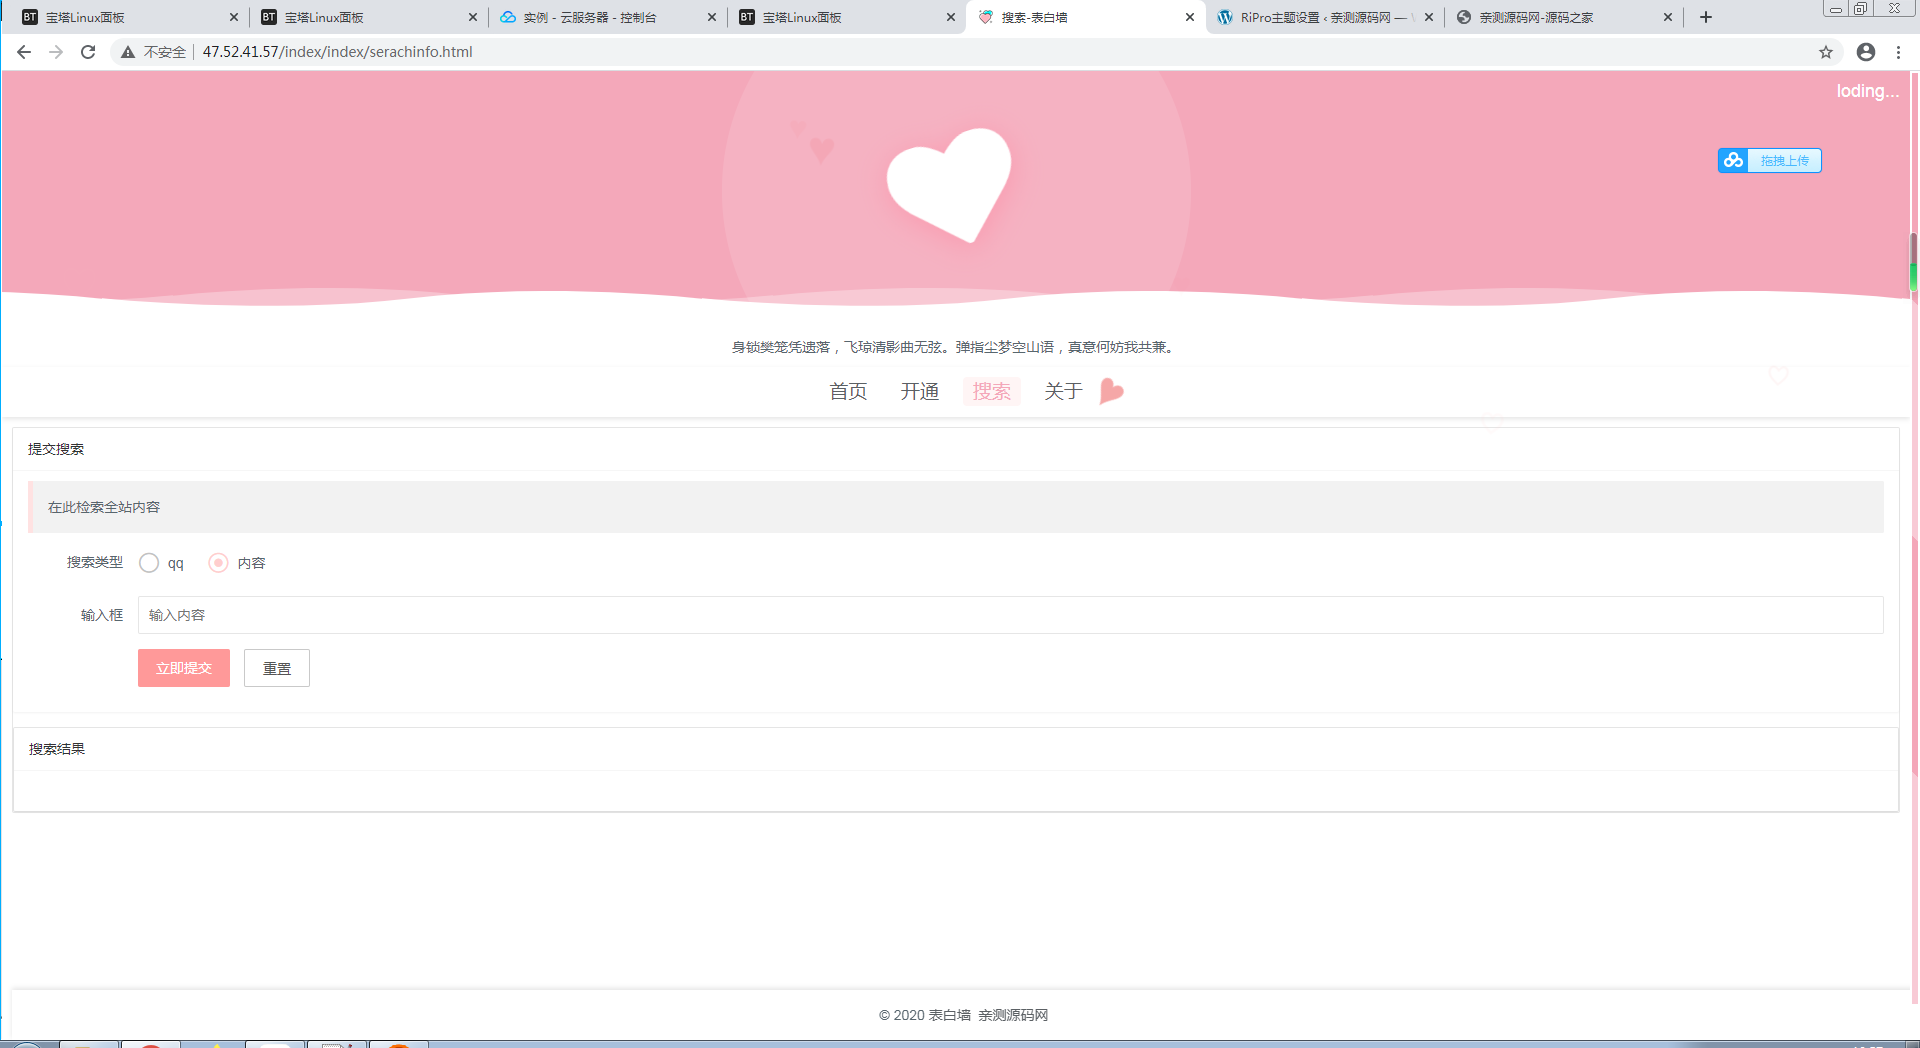Select the qq search type radio

149,563
